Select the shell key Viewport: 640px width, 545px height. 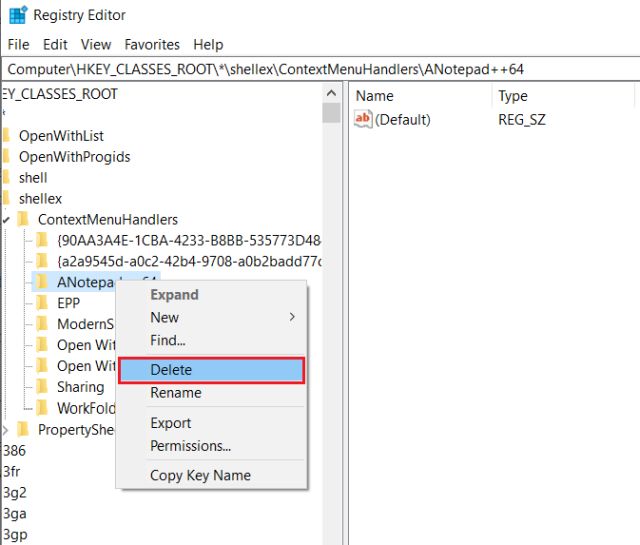coord(33,178)
